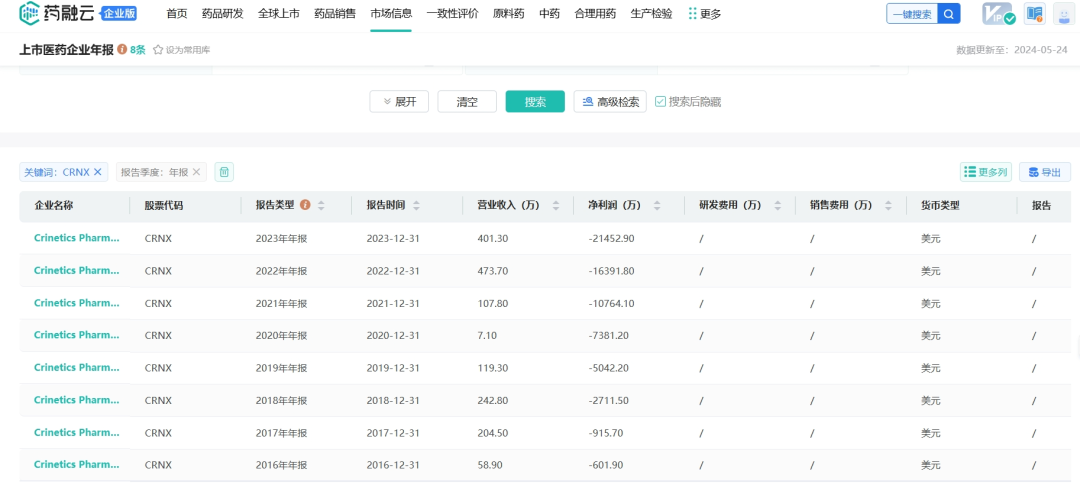Switch to the 药品研发 tab

[222, 14]
